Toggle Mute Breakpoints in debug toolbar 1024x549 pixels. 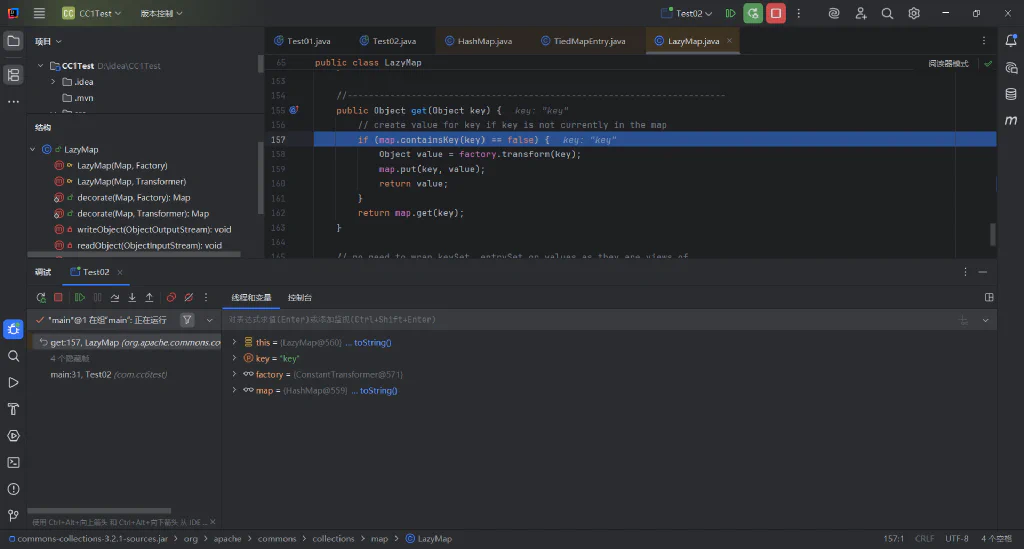tap(189, 298)
